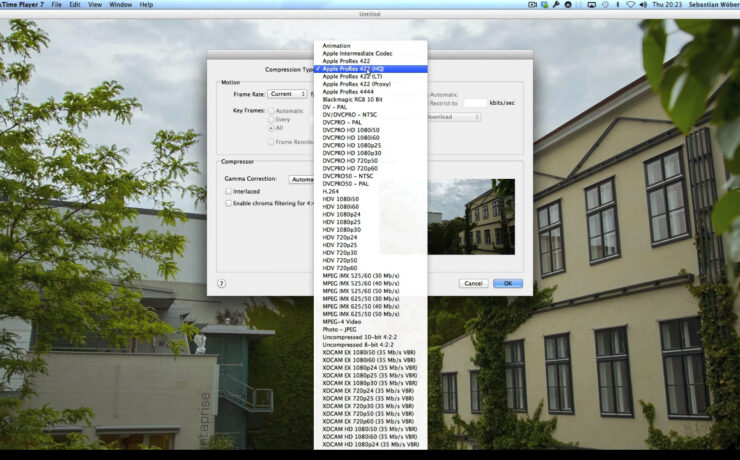Open the Window menu
This screenshot has width=740, height=460.
tap(120, 5)
